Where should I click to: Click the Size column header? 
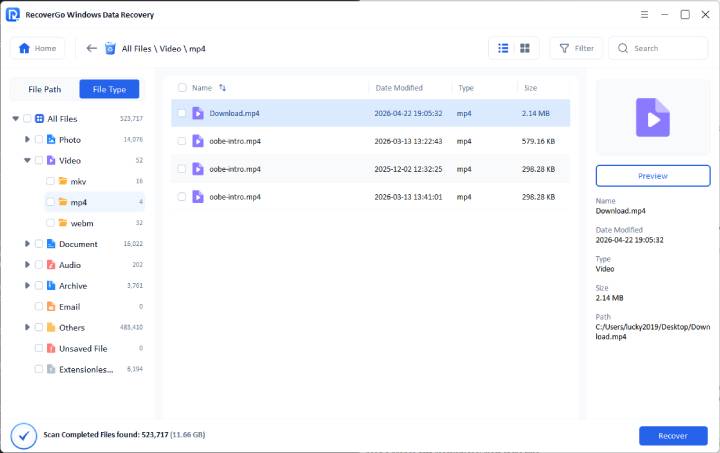530,88
